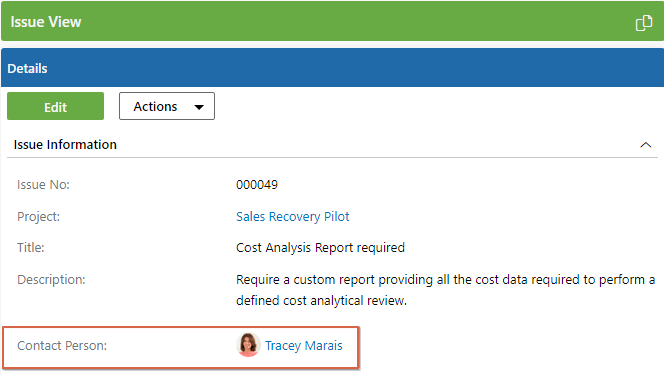Click Tracey Marais profile photo
This screenshot has width=664, height=375.
(248, 345)
